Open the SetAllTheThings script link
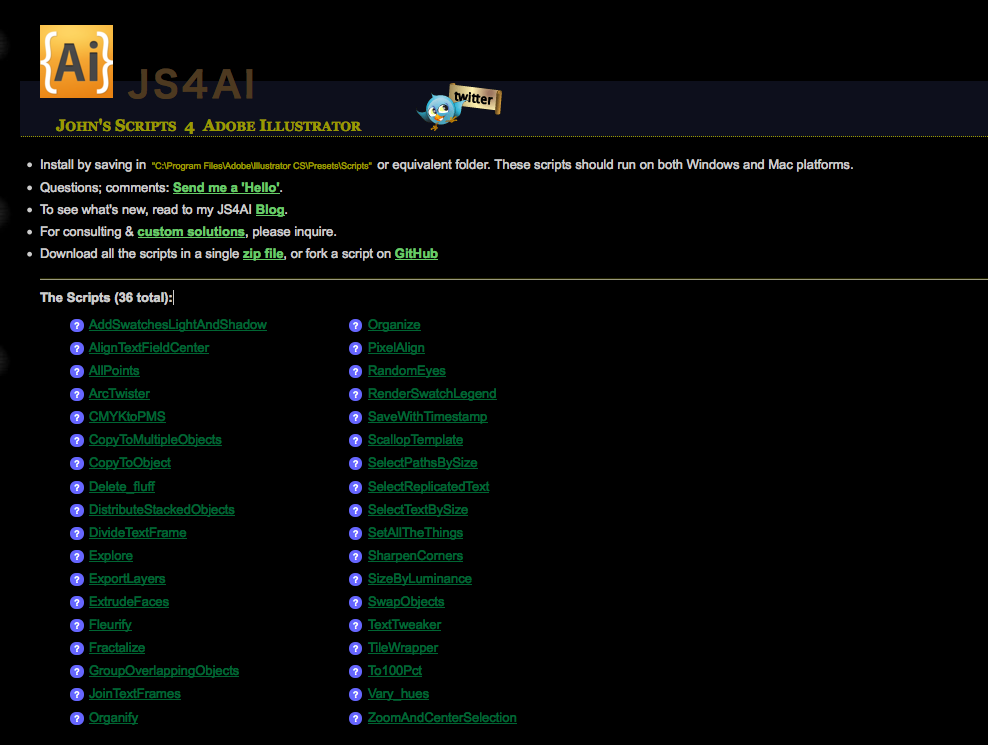The width and height of the screenshot is (988, 745). [x=415, y=533]
